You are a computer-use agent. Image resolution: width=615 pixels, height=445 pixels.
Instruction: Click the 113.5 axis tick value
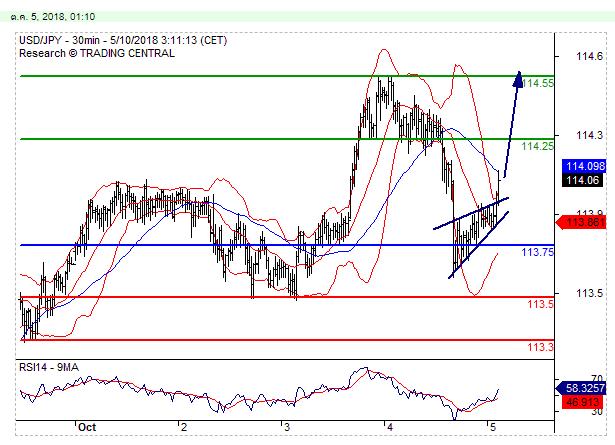[590, 293]
